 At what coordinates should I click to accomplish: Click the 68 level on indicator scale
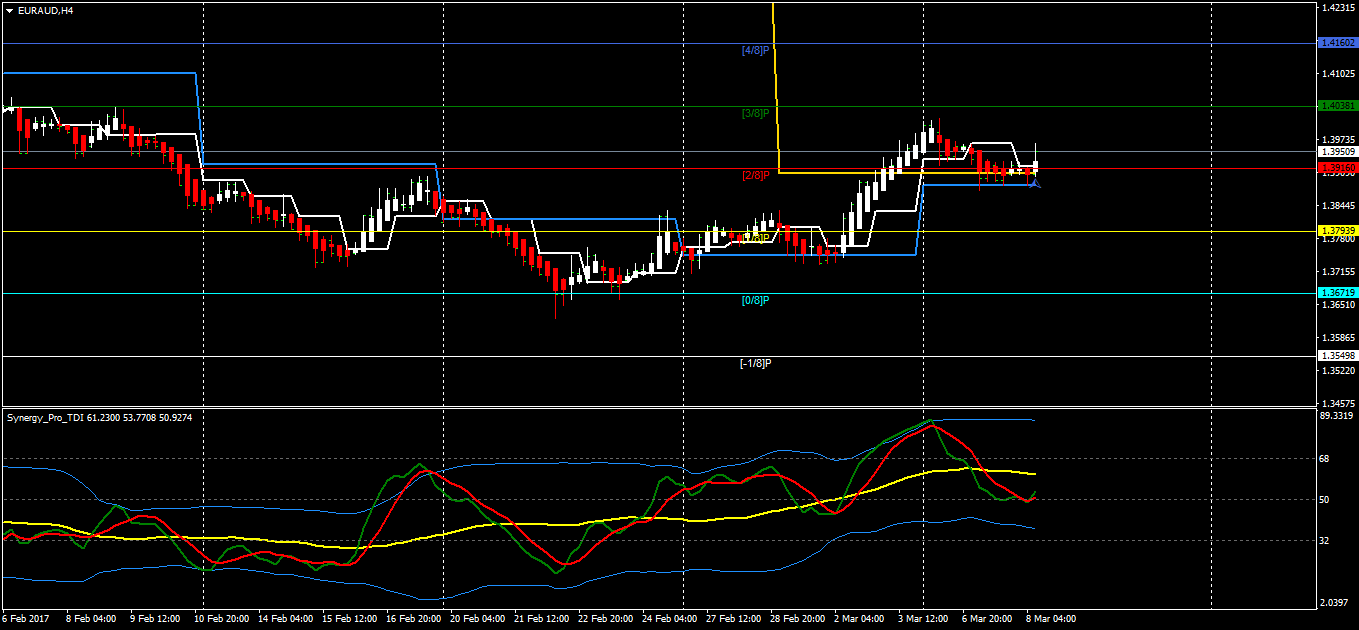click(1326, 459)
